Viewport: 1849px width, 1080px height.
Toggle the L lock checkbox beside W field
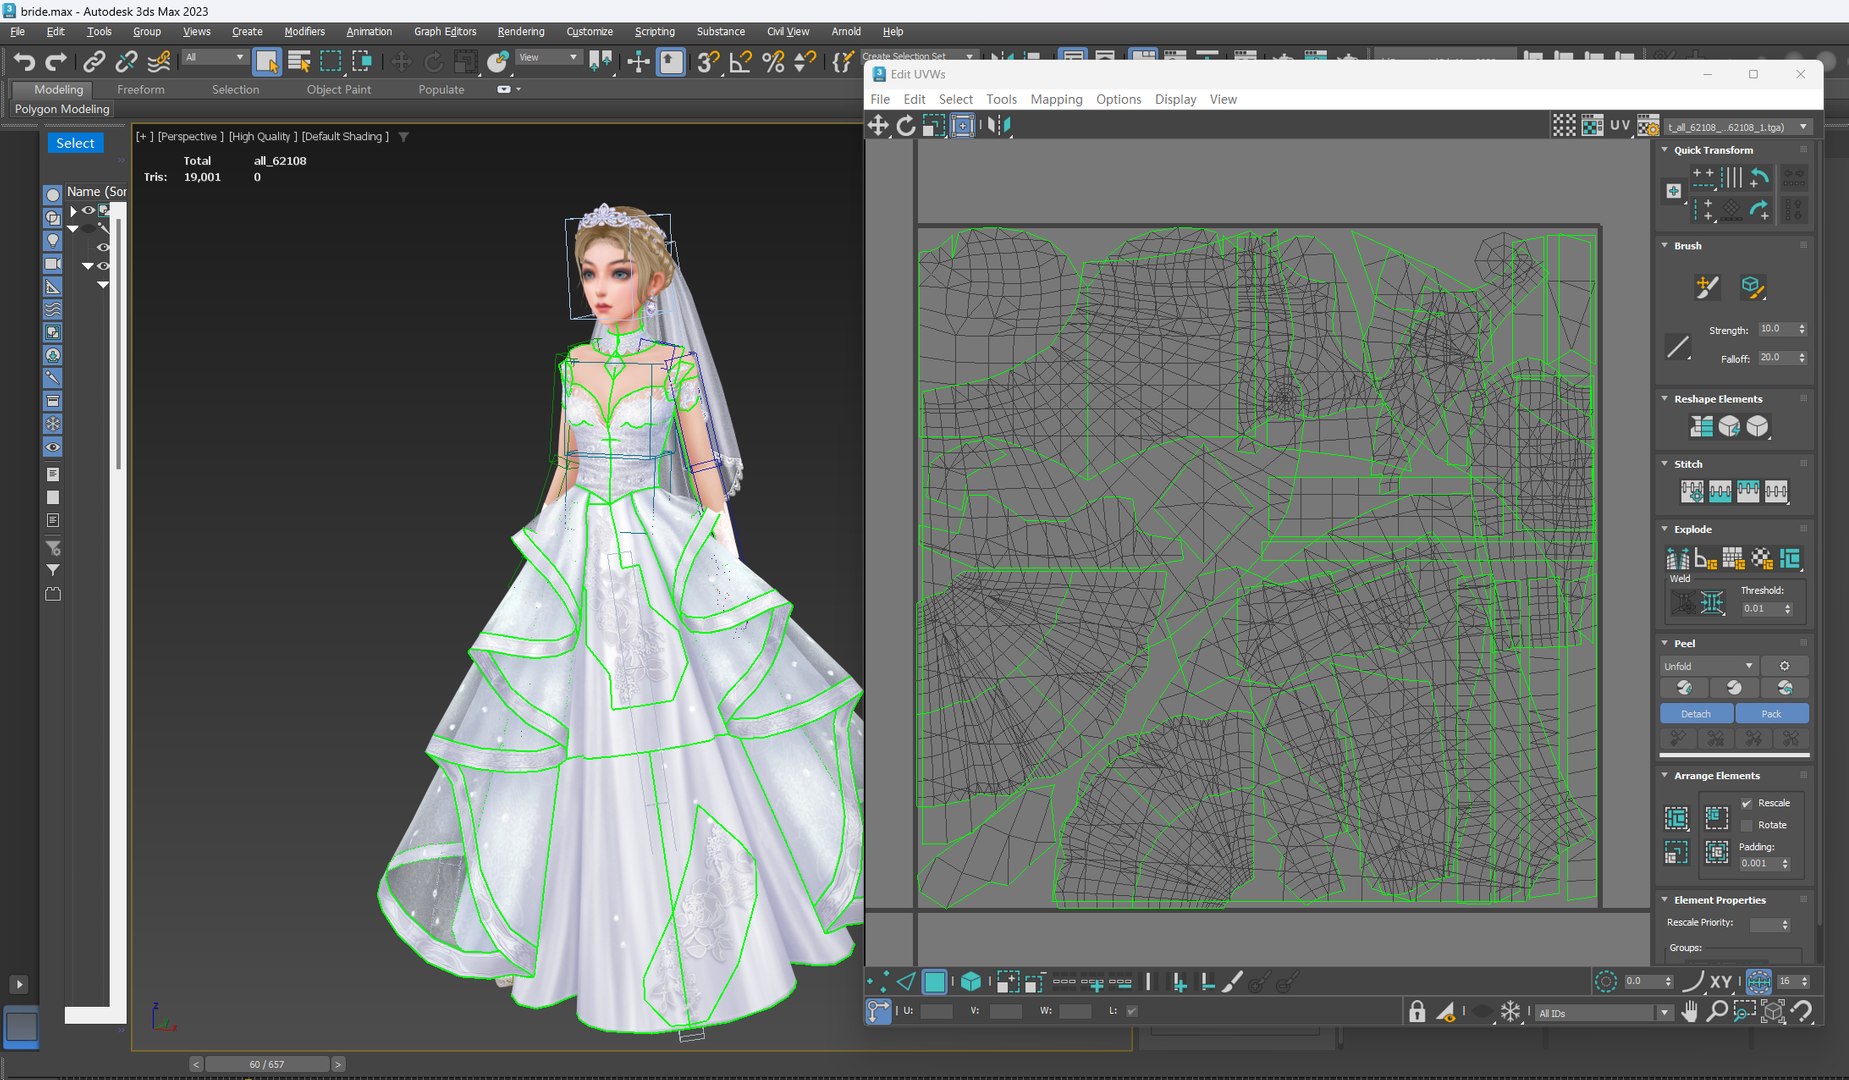pos(1132,1011)
